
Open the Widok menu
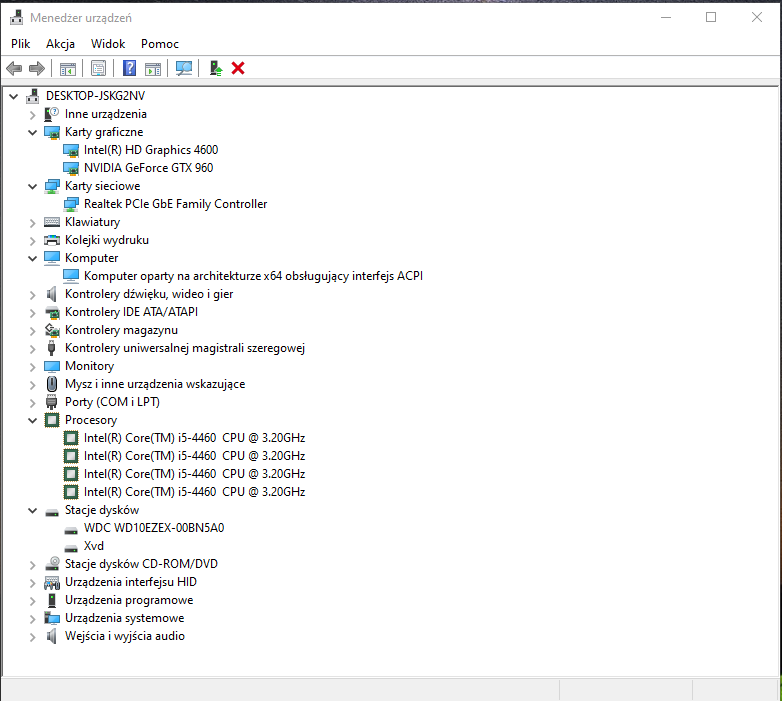[x=108, y=44]
